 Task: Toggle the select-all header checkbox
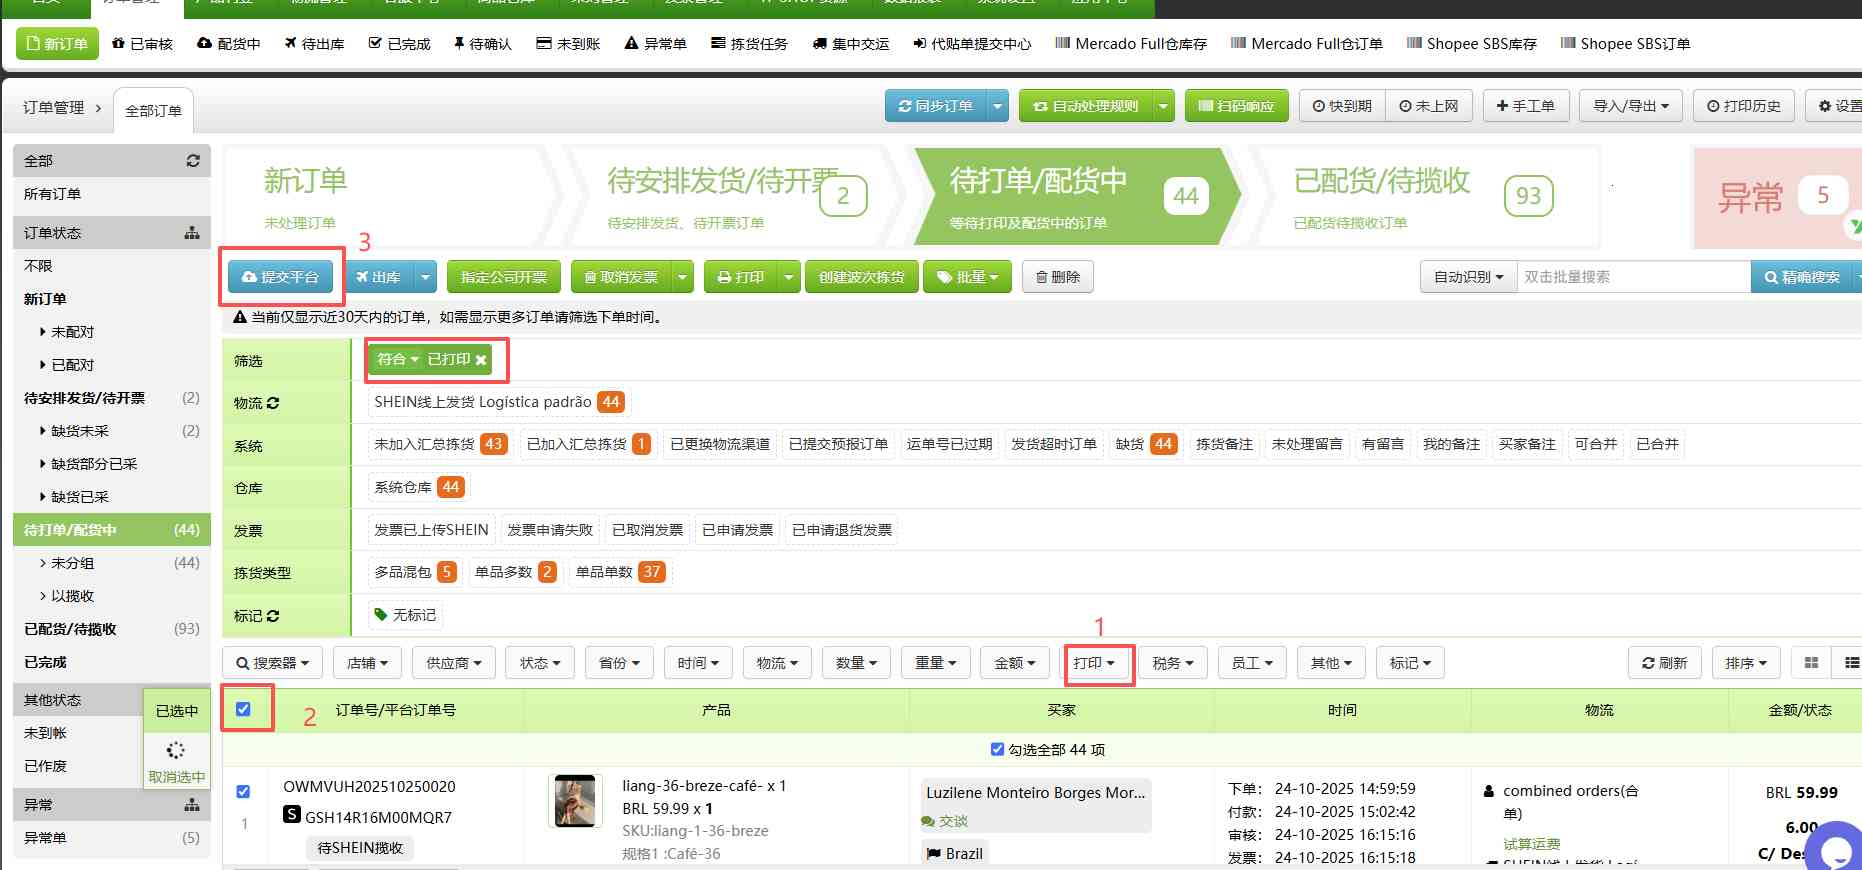pyautogui.click(x=243, y=709)
